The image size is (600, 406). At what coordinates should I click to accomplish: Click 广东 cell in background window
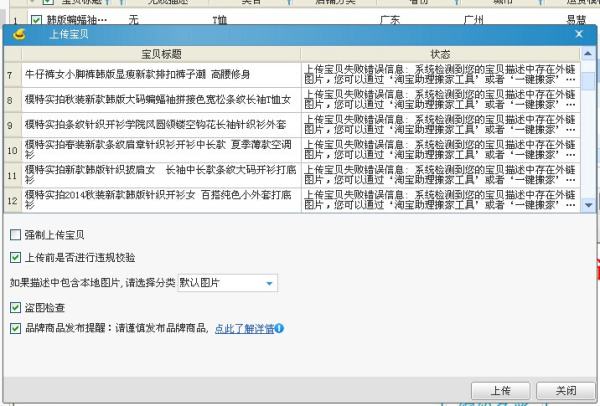pyautogui.click(x=390, y=20)
